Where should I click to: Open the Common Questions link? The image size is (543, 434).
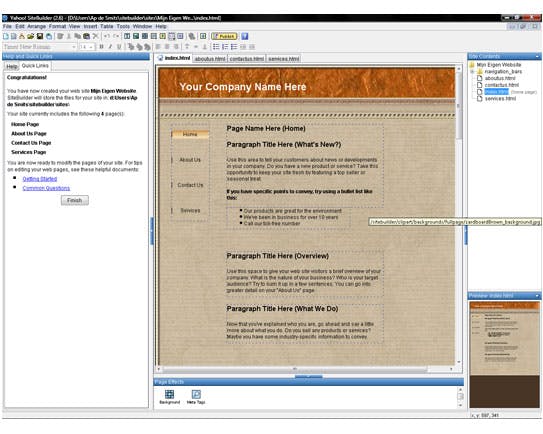click(x=46, y=188)
